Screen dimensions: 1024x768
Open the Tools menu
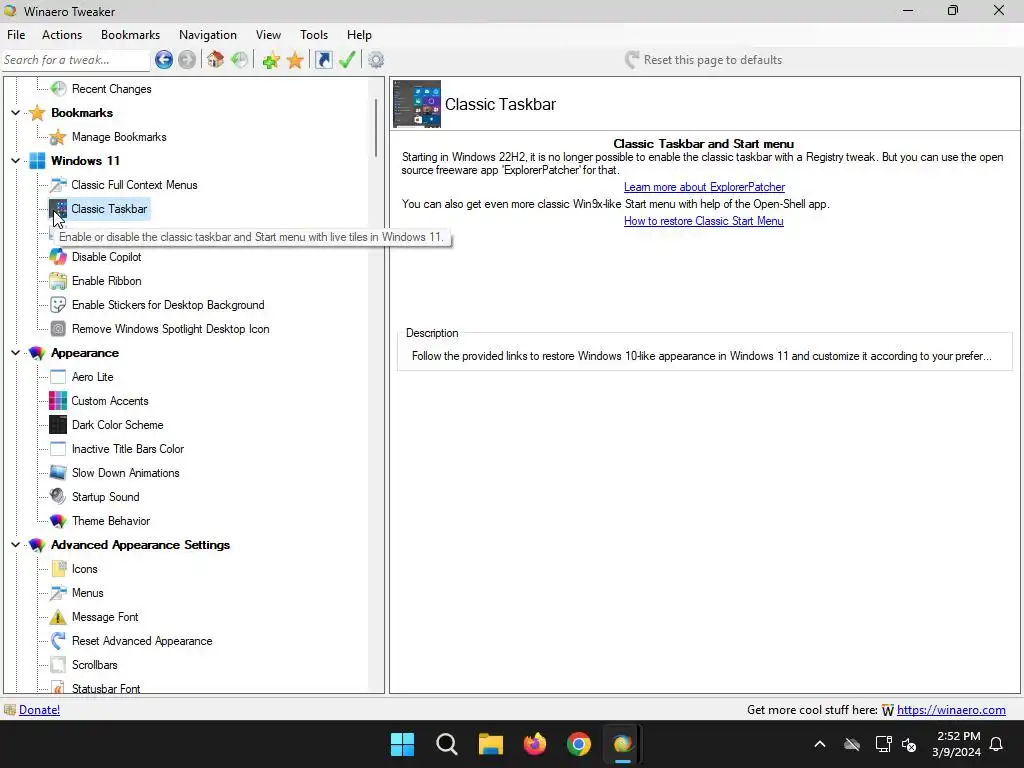pyautogui.click(x=314, y=35)
